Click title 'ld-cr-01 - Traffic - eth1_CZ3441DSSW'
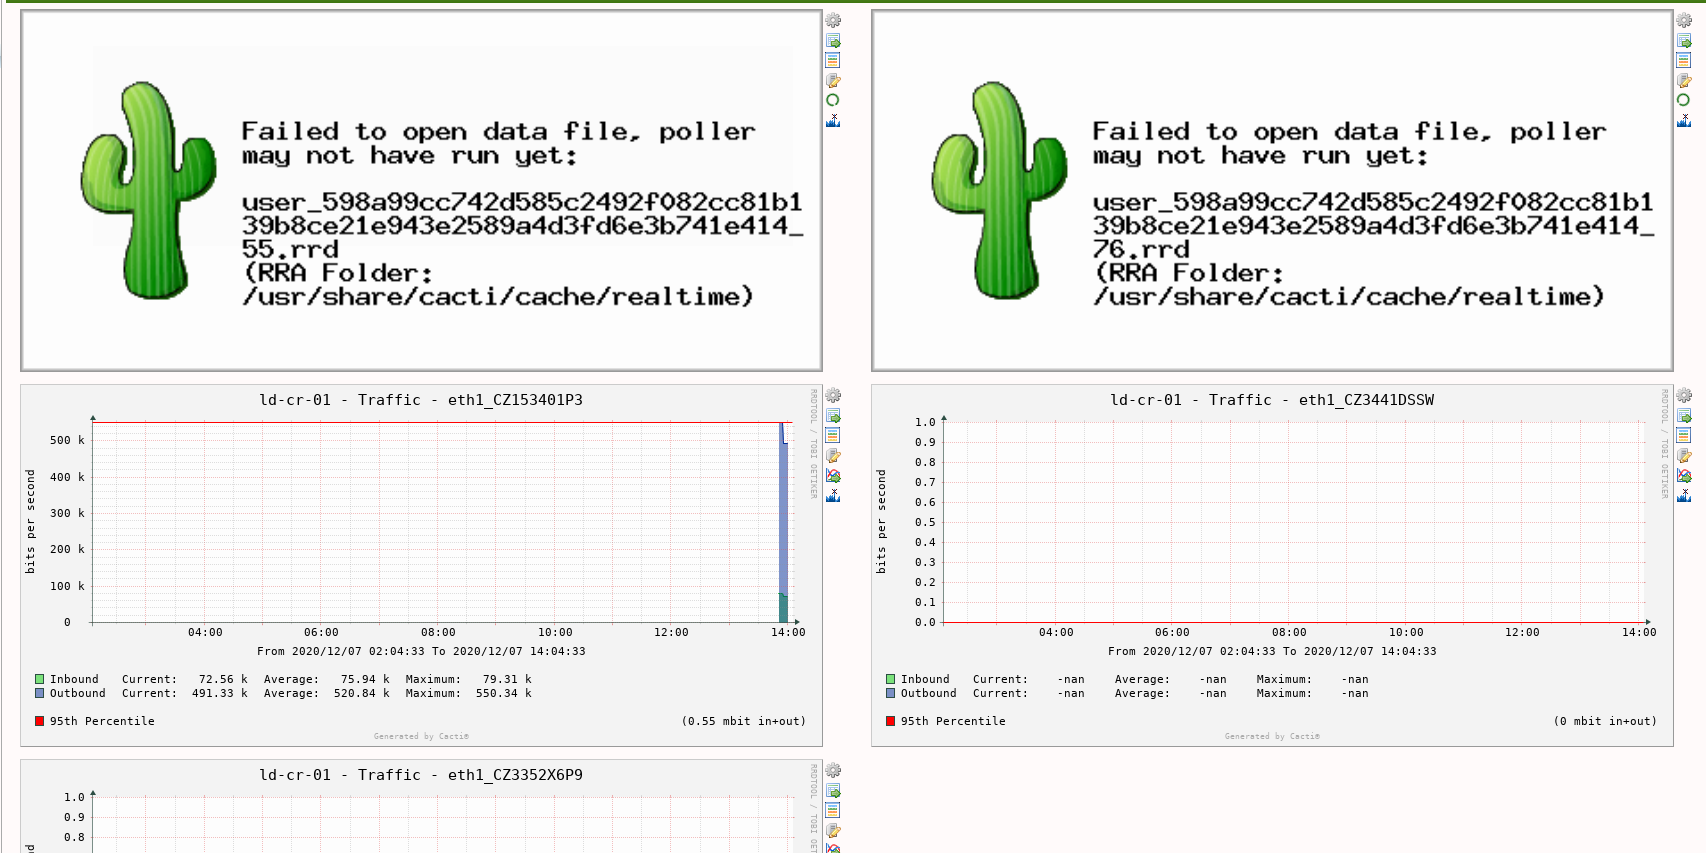The height and width of the screenshot is (853, 1706). pos(1272,400)
